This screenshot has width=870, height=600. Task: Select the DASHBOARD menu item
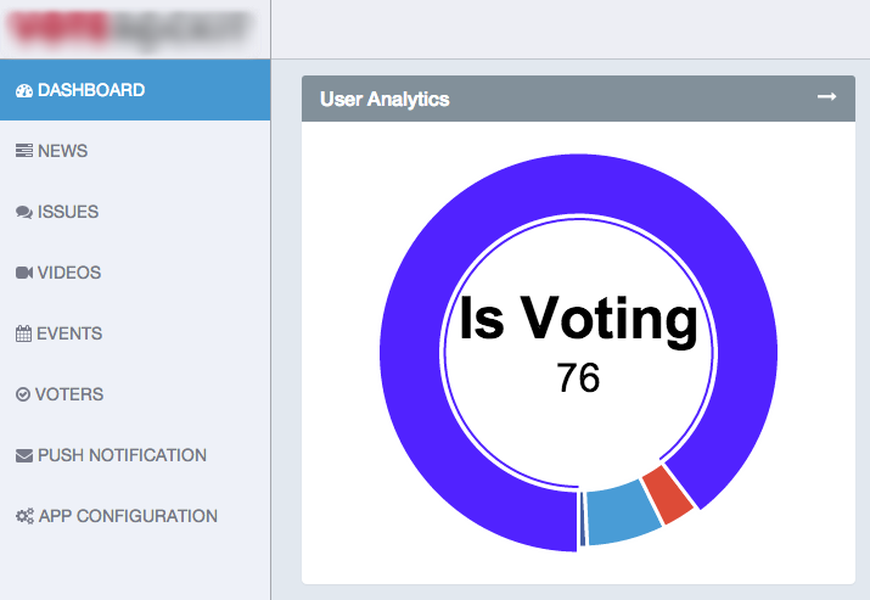click(x=135, y=90)
